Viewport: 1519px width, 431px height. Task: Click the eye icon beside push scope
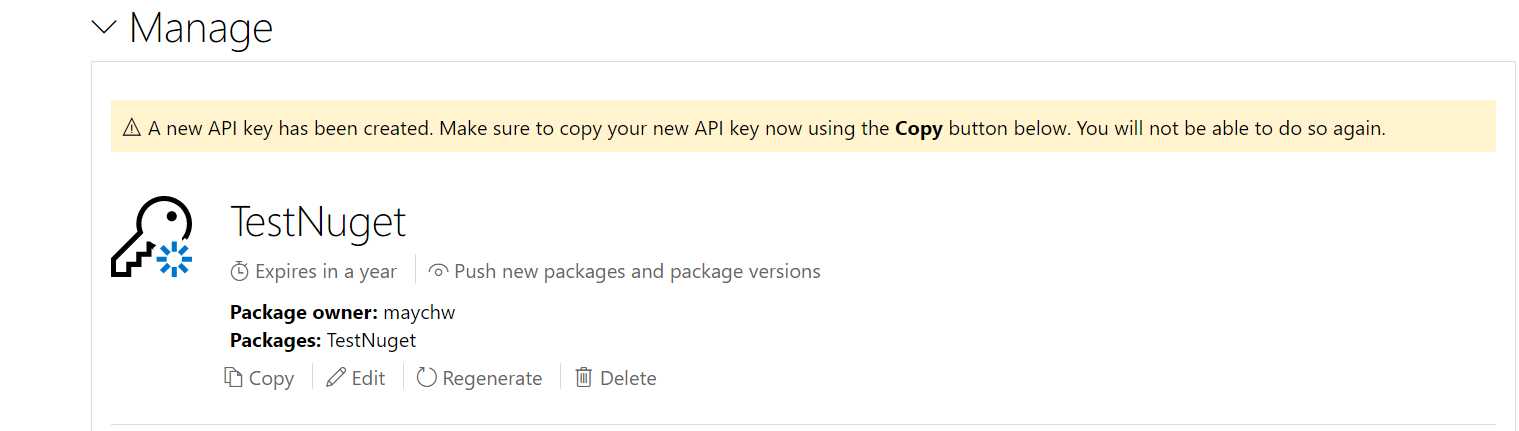(x=438, y=271)
